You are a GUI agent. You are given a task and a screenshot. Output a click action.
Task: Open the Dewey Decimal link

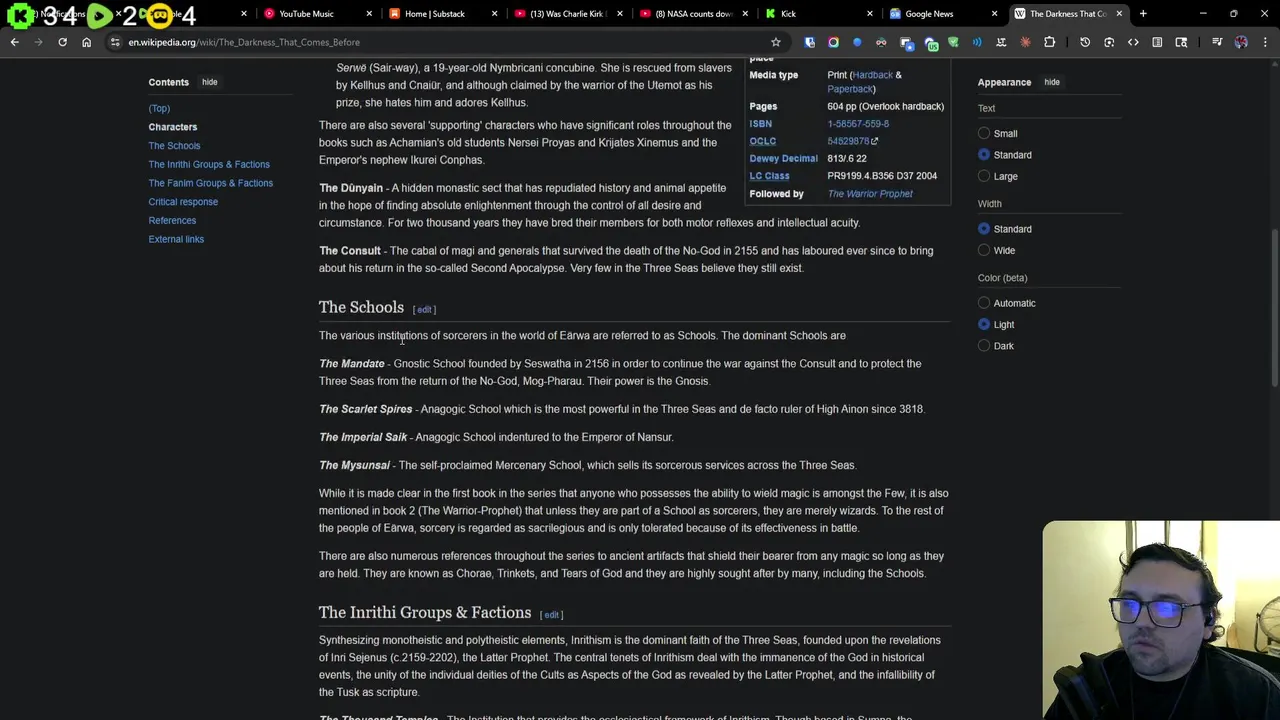(x=783, y=159)
